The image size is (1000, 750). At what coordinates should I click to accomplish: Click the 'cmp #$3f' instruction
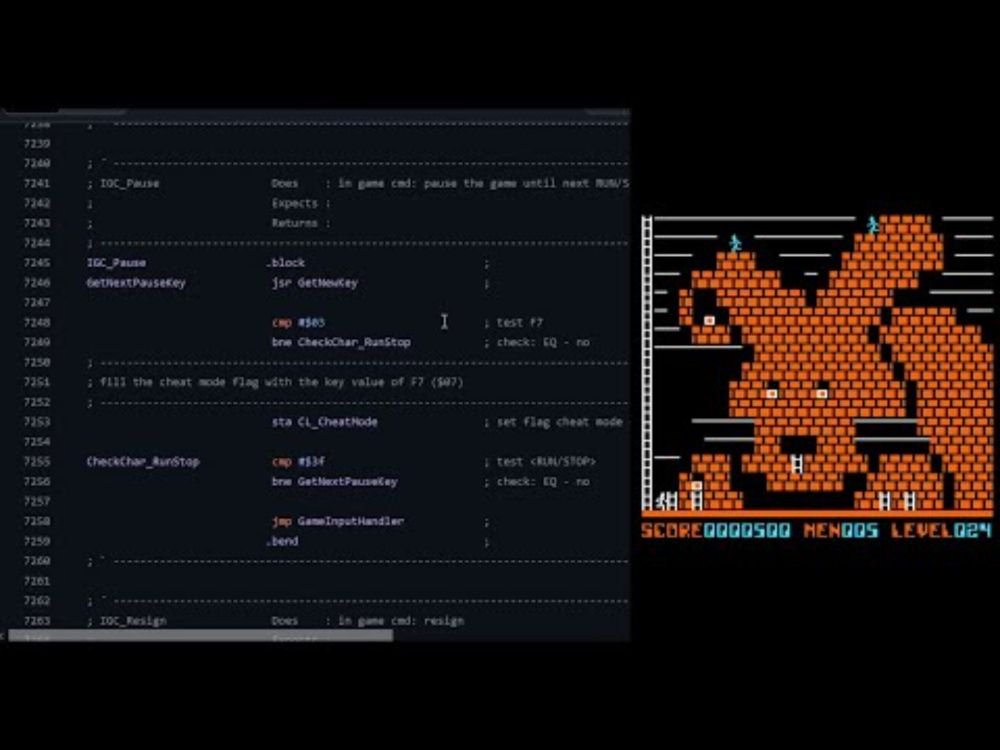pos(298,462)
